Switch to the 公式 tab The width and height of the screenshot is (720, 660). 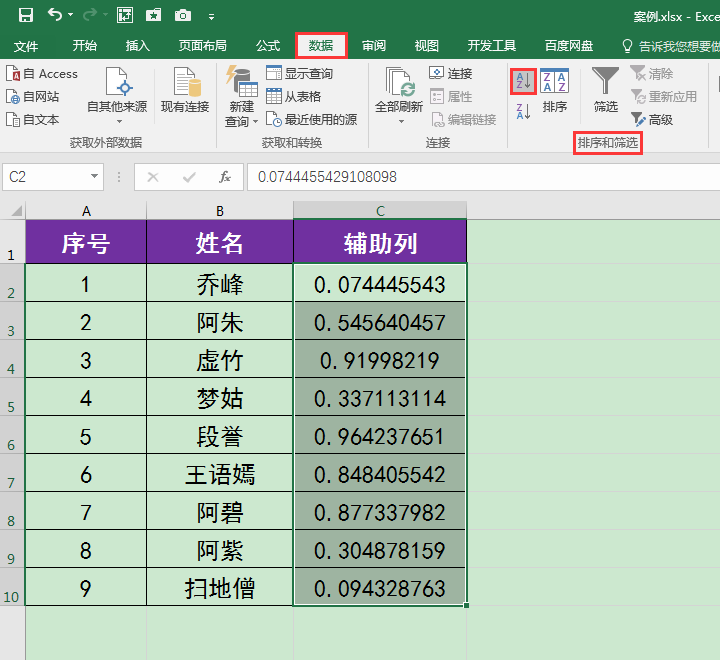[268, 45]
